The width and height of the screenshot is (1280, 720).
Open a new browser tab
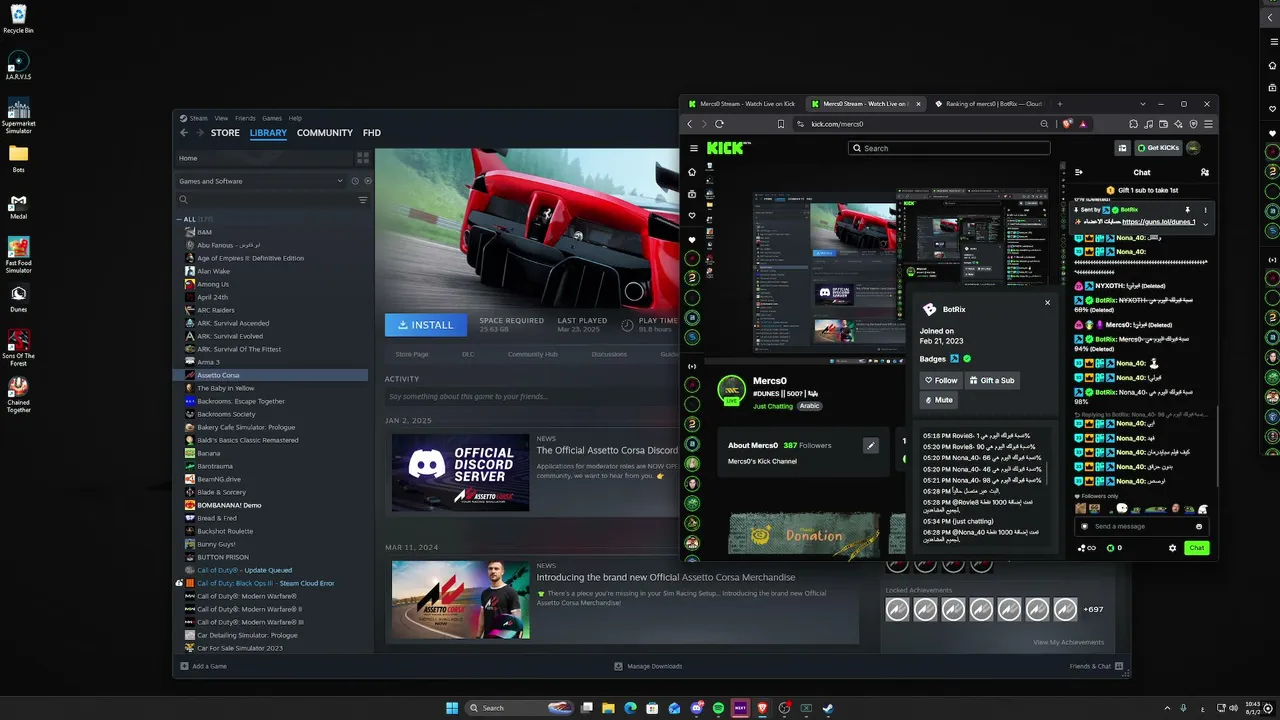[x=1060, y=104]
